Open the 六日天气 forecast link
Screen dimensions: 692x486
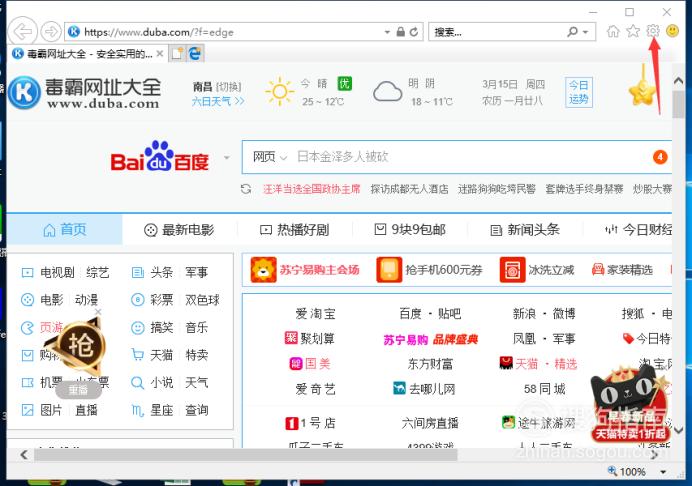point(218,102)
